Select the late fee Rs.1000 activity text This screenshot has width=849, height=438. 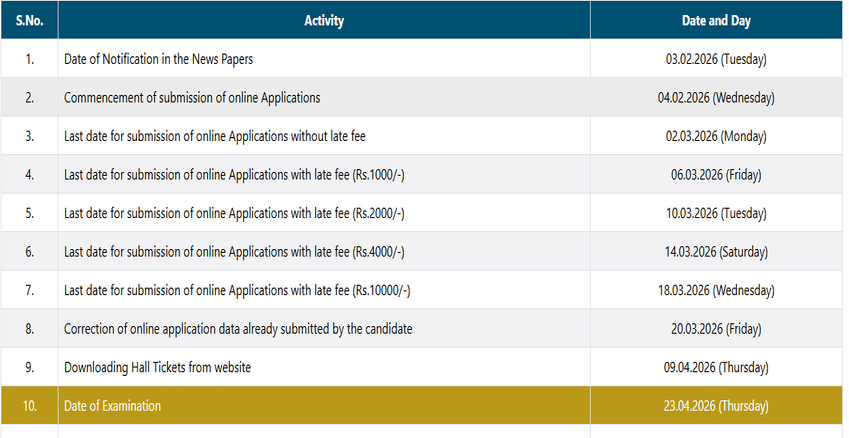234,175
